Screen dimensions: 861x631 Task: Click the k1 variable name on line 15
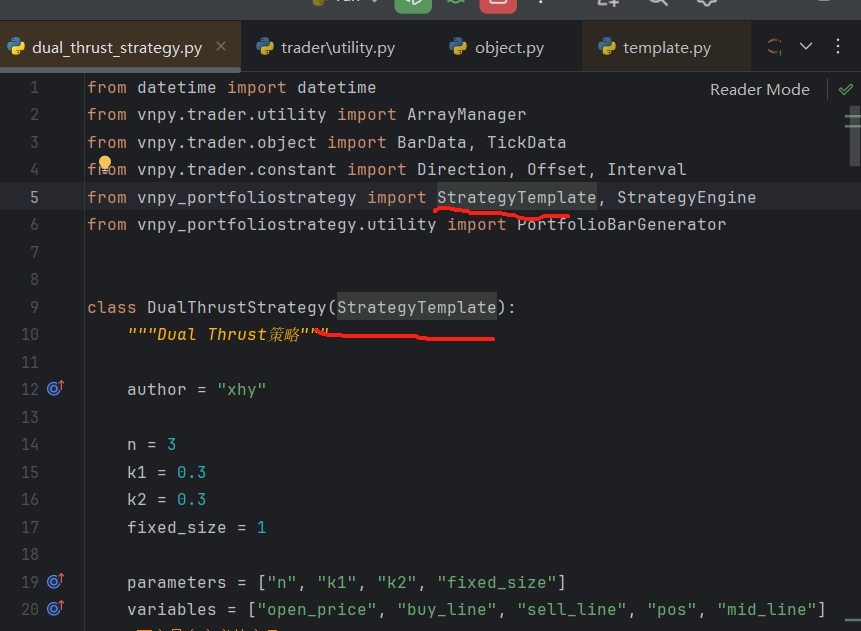point(137,472)
